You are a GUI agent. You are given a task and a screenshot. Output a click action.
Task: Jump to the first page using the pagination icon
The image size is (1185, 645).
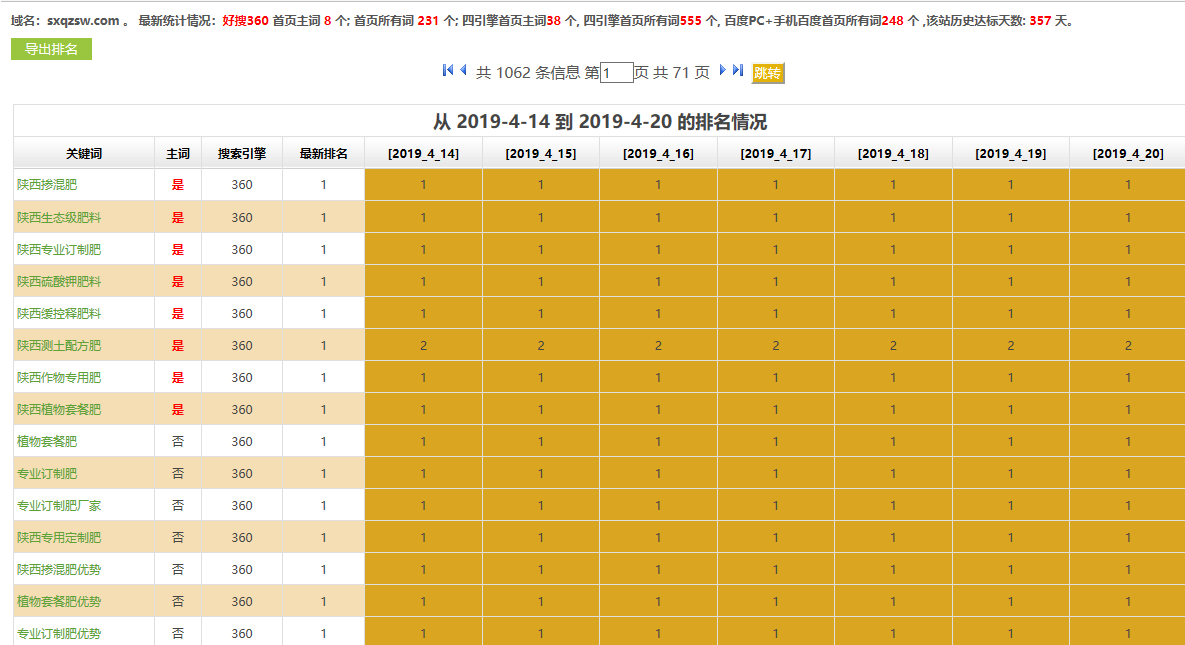click(447, 70)
